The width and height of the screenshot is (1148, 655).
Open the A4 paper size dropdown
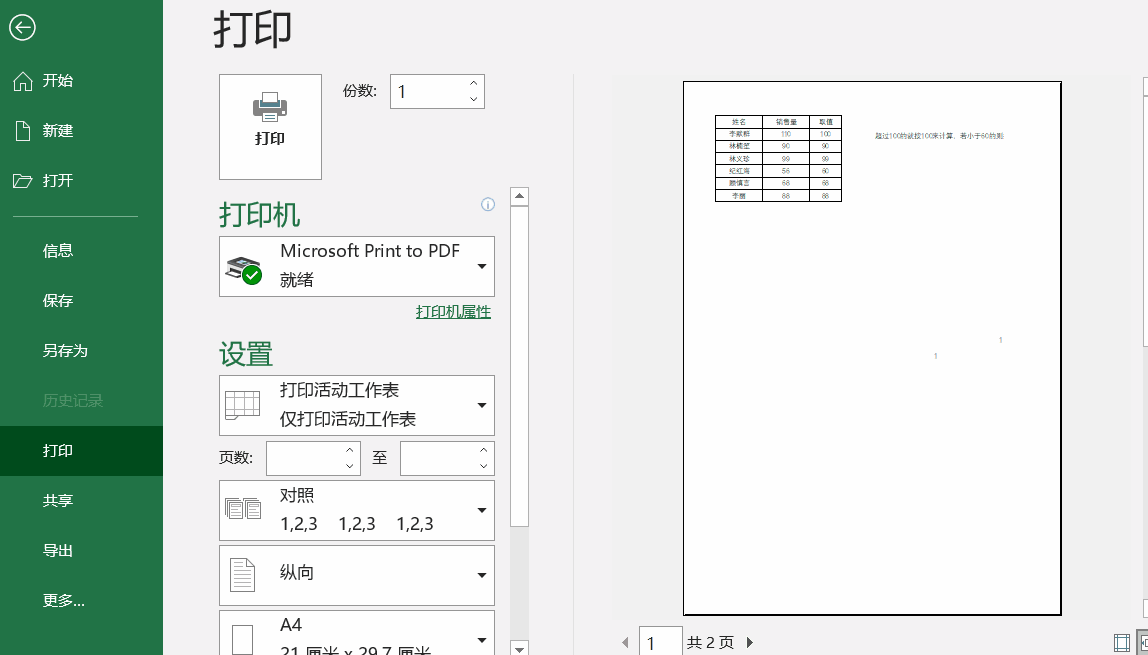[357, 633]
